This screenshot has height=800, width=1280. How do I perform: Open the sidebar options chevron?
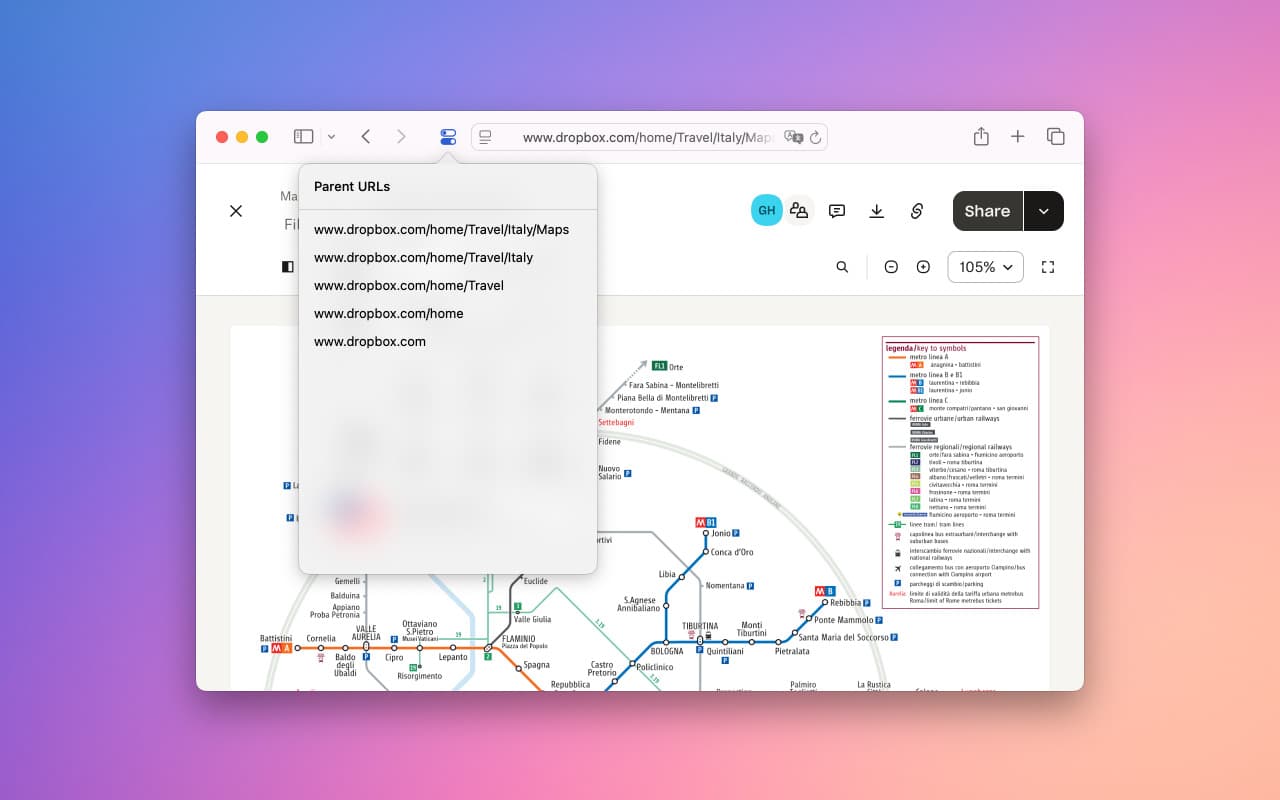[x=331, y=137]
